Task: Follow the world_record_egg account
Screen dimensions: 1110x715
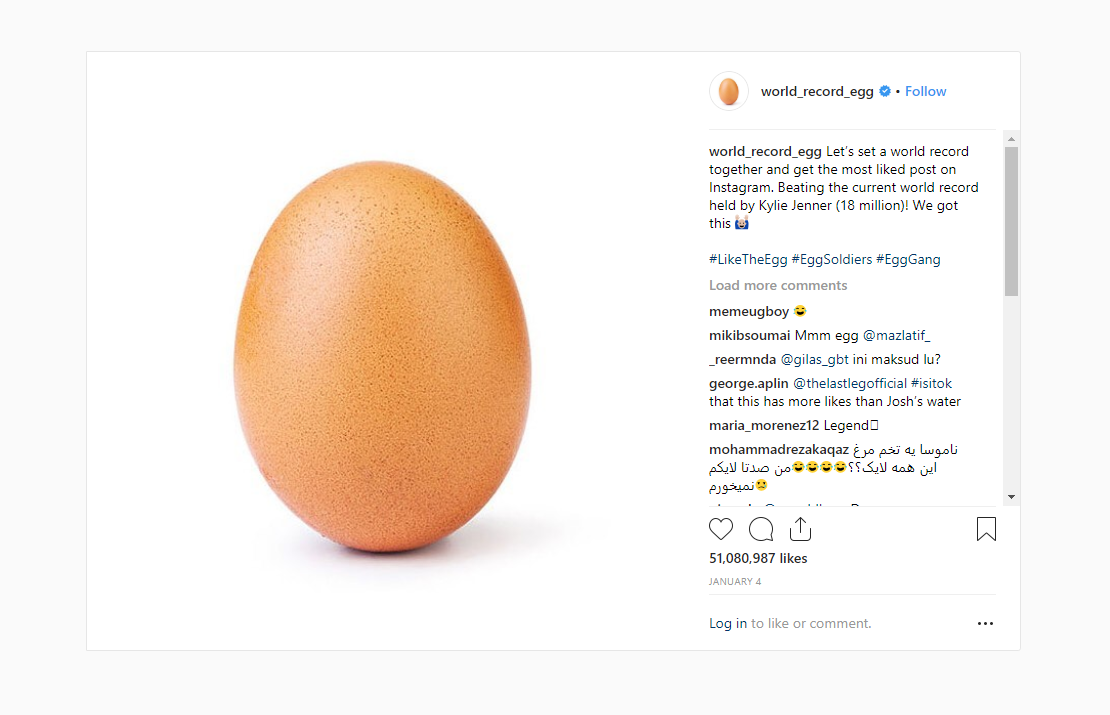Action: click(x=926, y=92)
